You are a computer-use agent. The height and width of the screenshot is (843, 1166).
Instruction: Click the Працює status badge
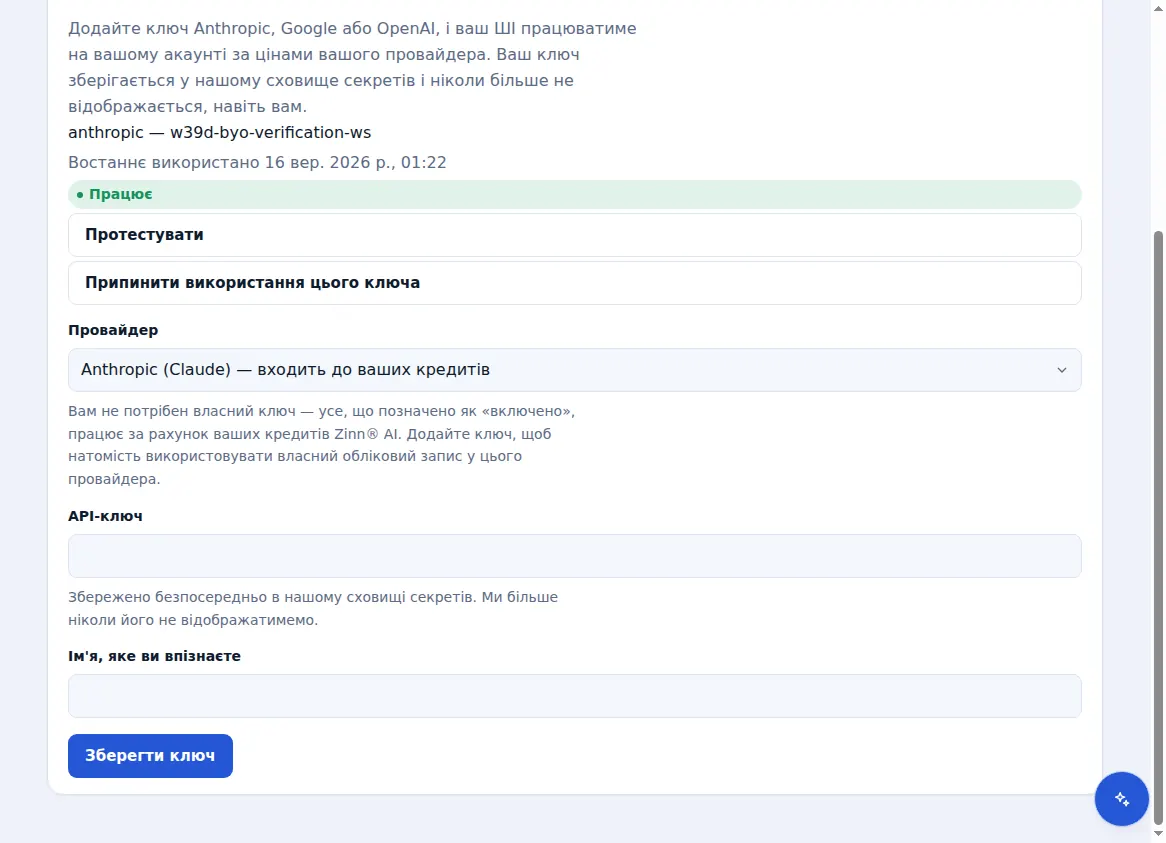tap(574, 194)
